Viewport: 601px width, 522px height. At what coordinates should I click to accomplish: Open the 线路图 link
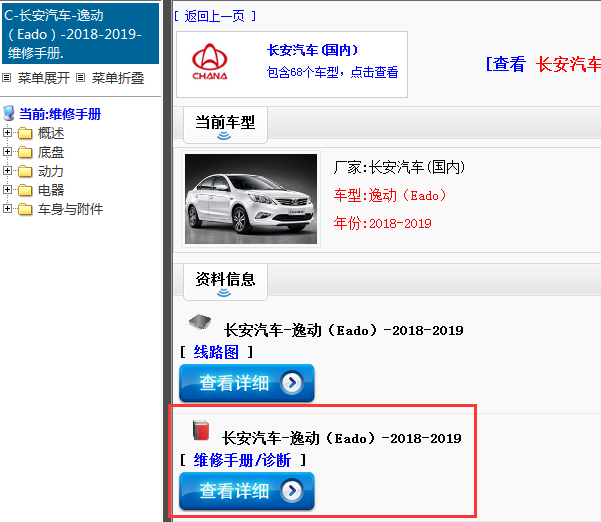pos(216,352)
